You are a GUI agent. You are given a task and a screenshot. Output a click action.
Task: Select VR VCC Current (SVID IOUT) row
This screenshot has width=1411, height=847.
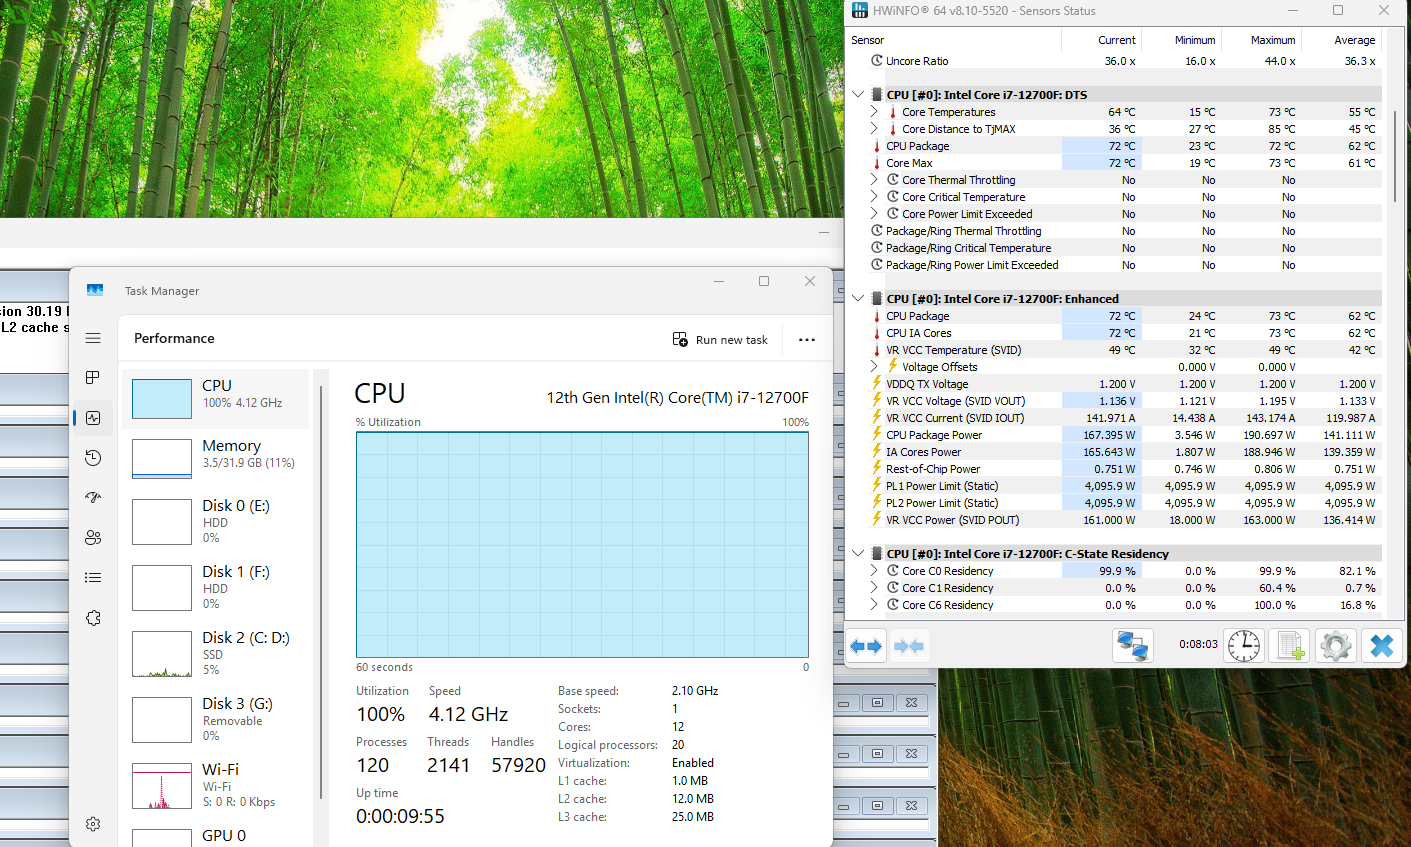[1114, 418]
